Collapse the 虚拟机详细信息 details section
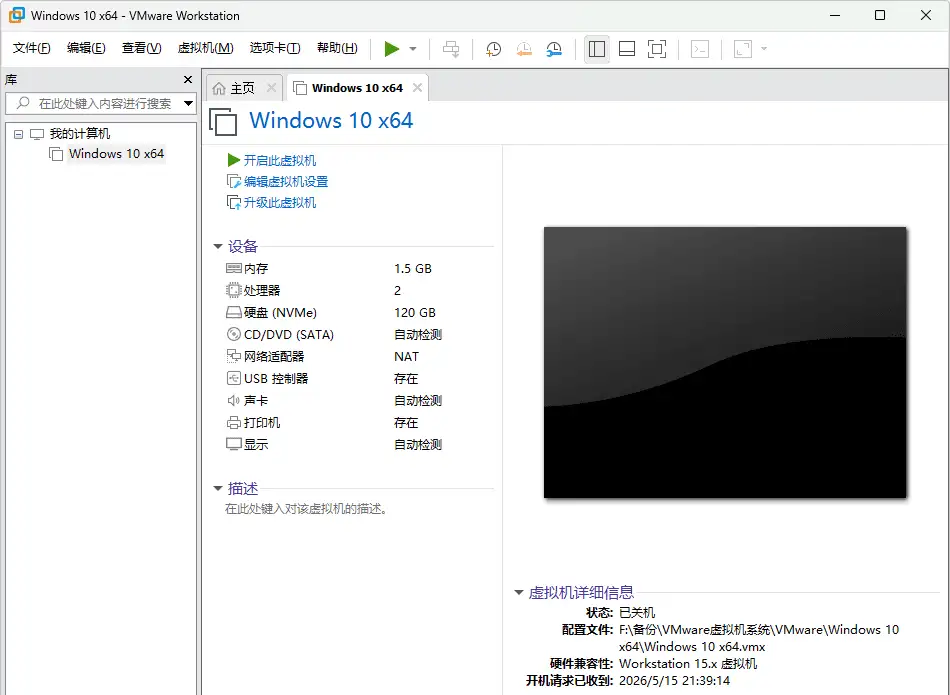The height and width of the screenshot is (695, 950). [x=519, y=593]
